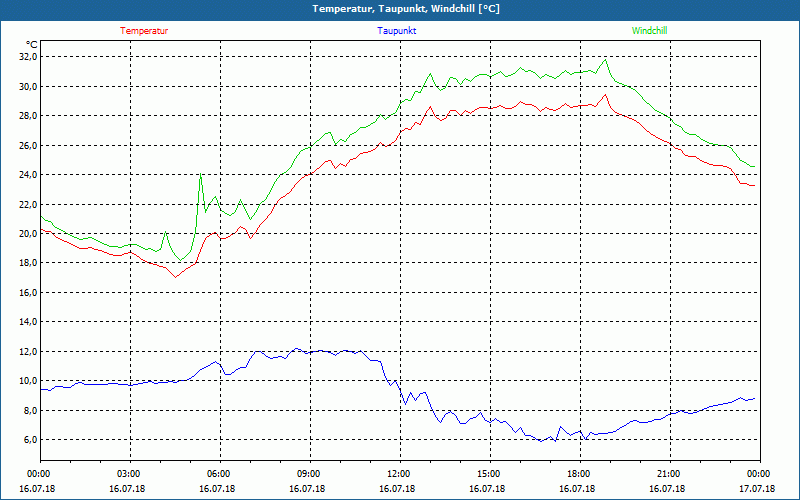Viewport: 800px width, 500px height.
Task: Click the 28,0 y-axis value
Action: click(x=29, y=116)
